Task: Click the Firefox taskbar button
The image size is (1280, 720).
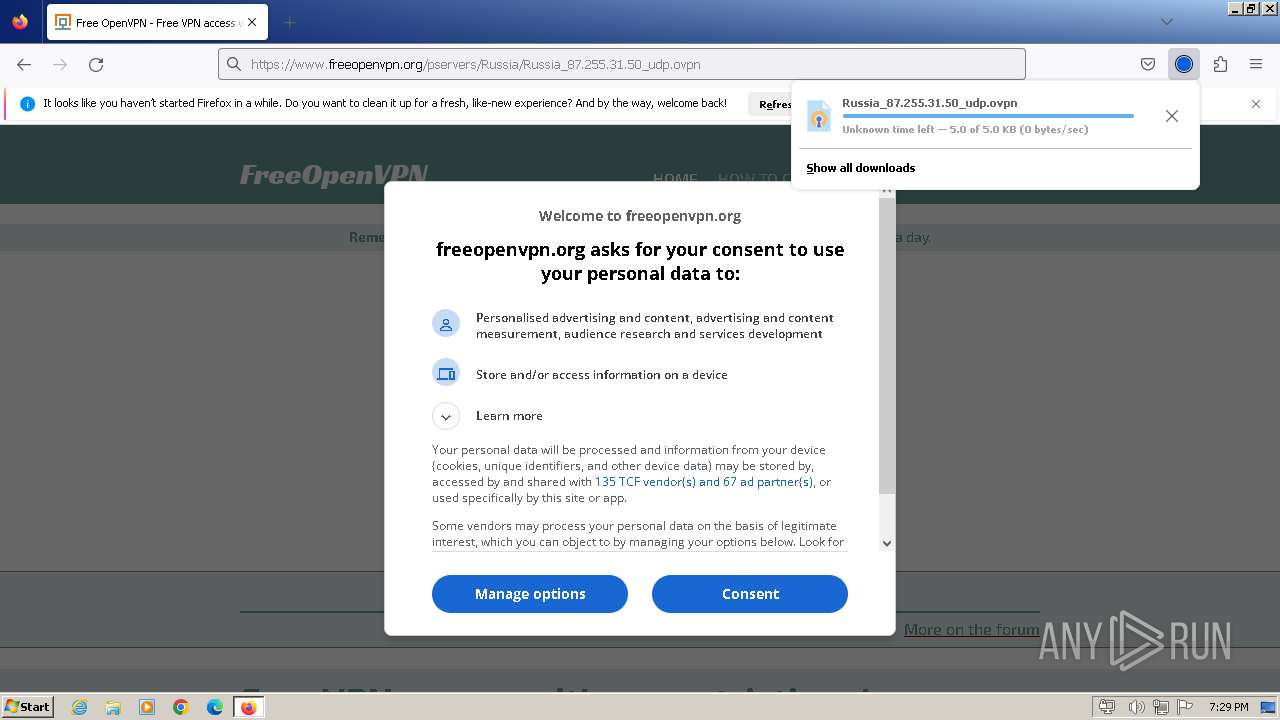Action: [249, 707]
